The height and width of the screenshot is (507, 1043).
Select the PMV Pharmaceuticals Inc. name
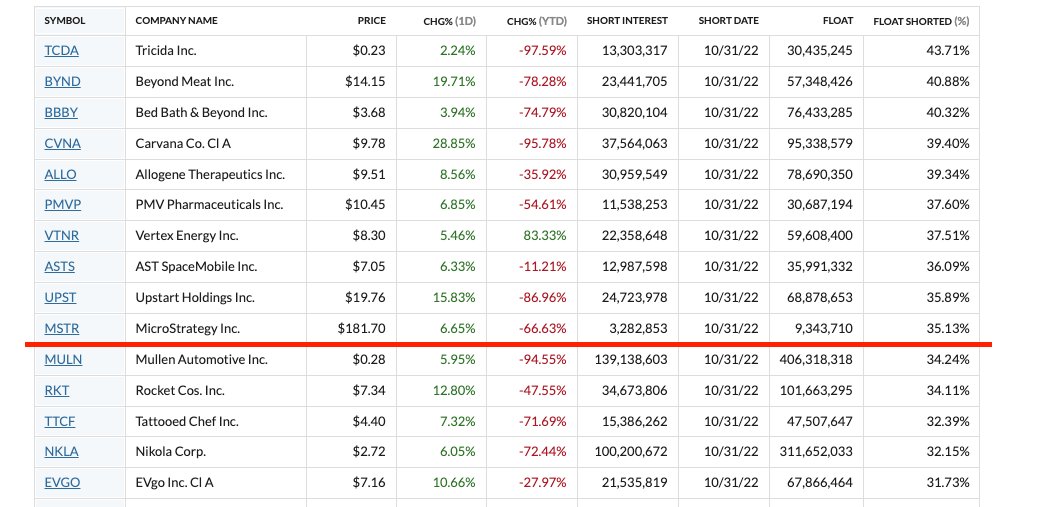click(x=210, y=205)
